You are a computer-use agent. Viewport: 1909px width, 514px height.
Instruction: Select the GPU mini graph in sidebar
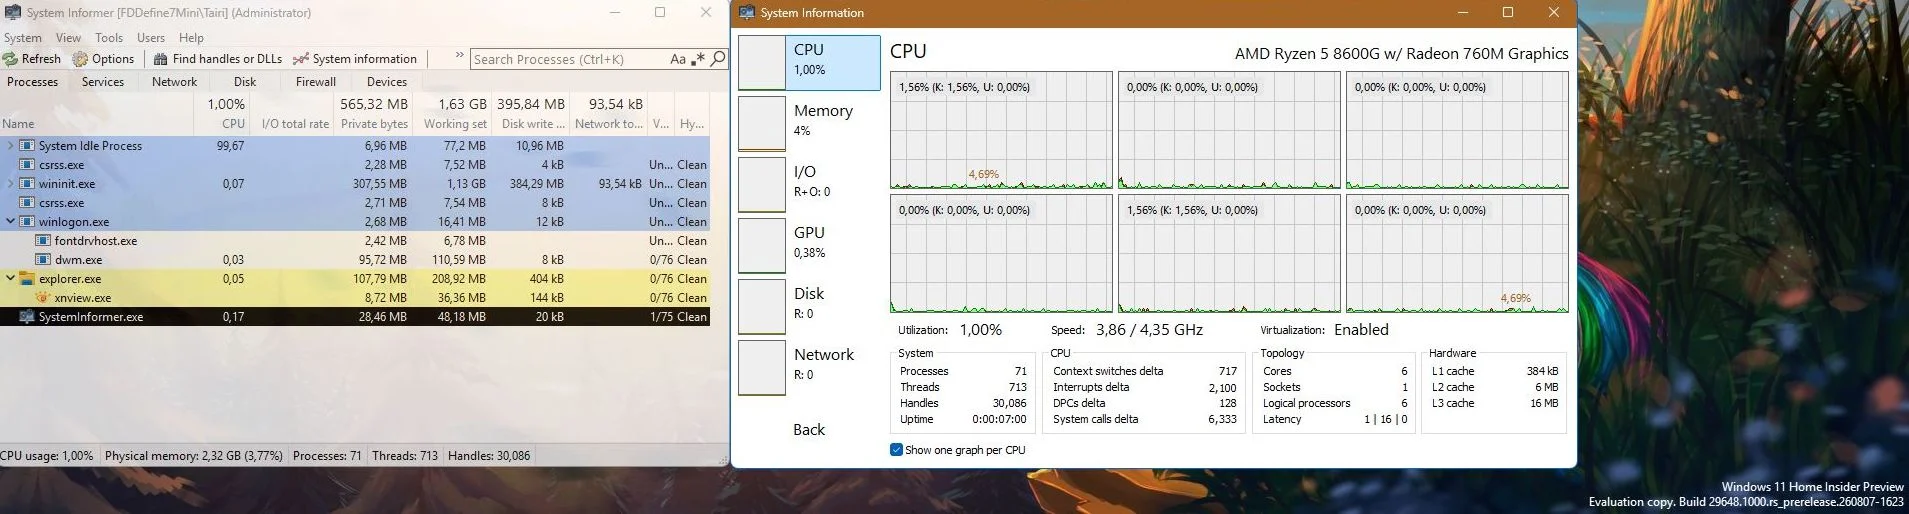pos(762,246)
